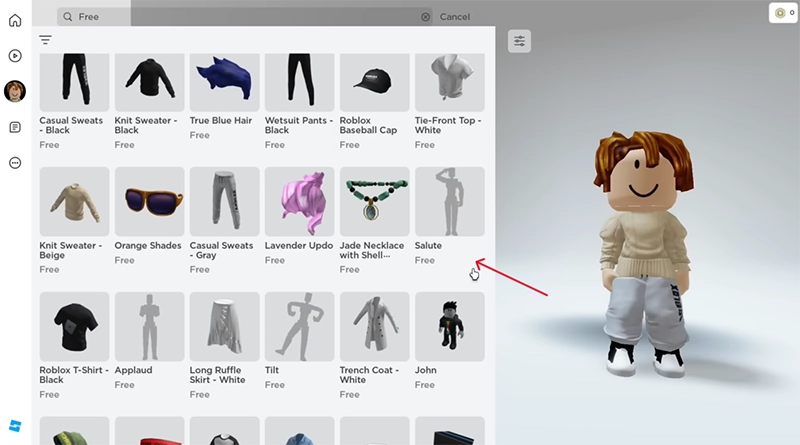This screenshot has height=445, width=800.
Task: Select Casual Sweats - Gray thumbnail
Action: tap(224, 202)
